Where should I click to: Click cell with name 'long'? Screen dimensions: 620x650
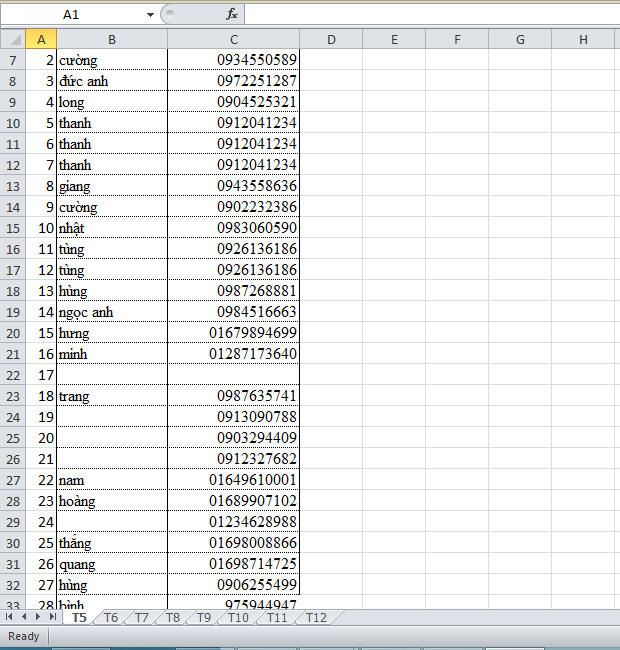pos(112,102)
